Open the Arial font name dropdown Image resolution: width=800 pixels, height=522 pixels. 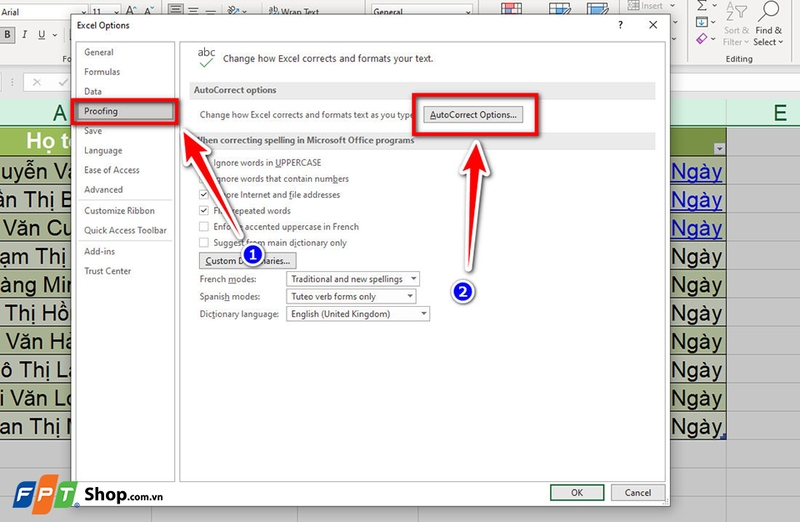pos(84,11)
